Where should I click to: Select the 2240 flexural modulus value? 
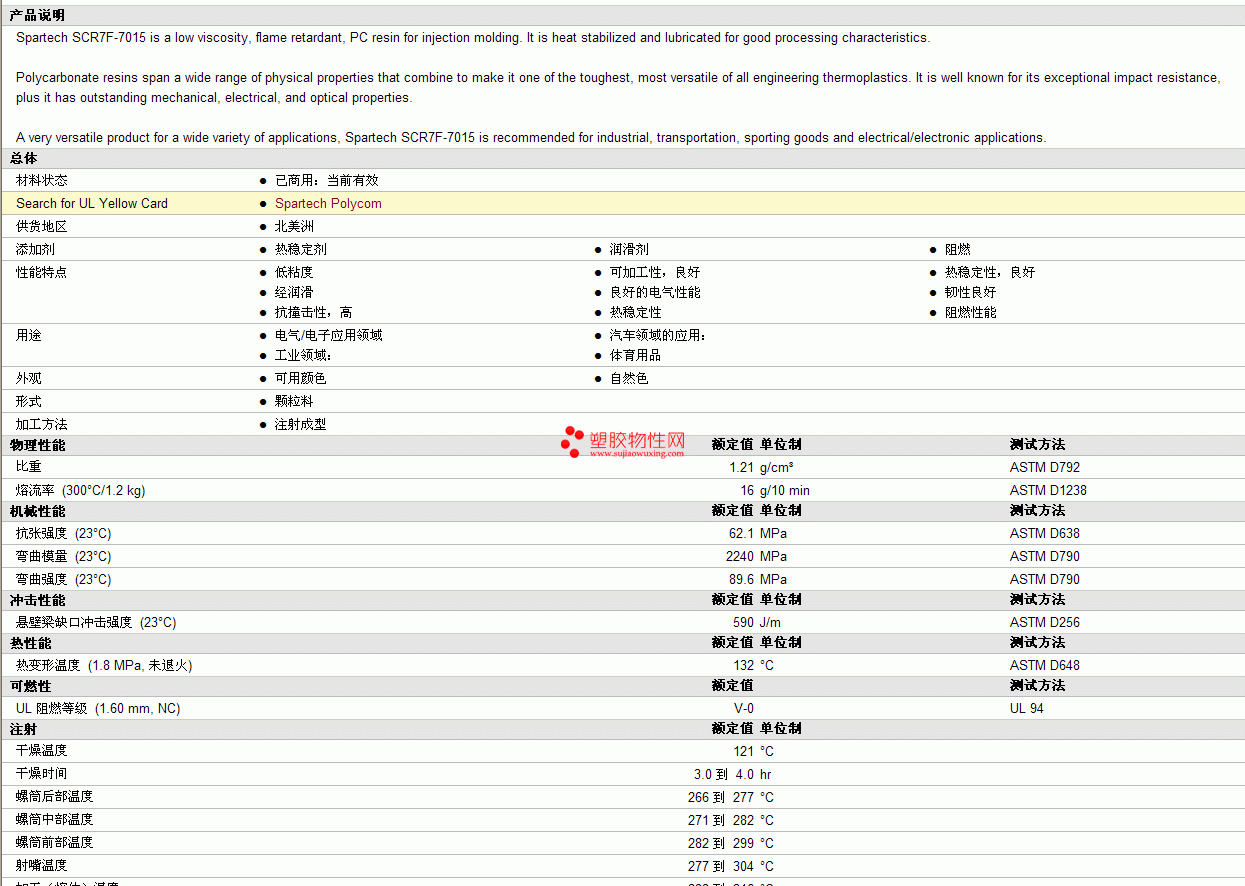(740, 556)
